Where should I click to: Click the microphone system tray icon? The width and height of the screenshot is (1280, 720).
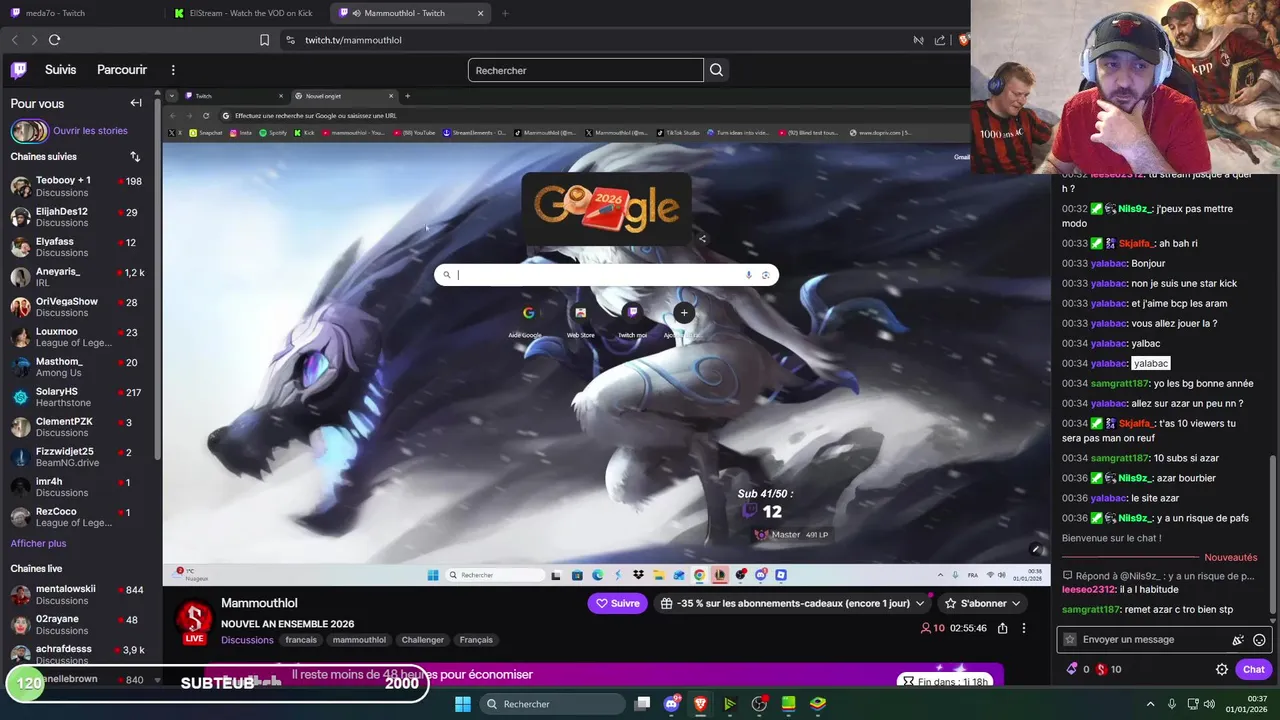(x=1171, y=704)
